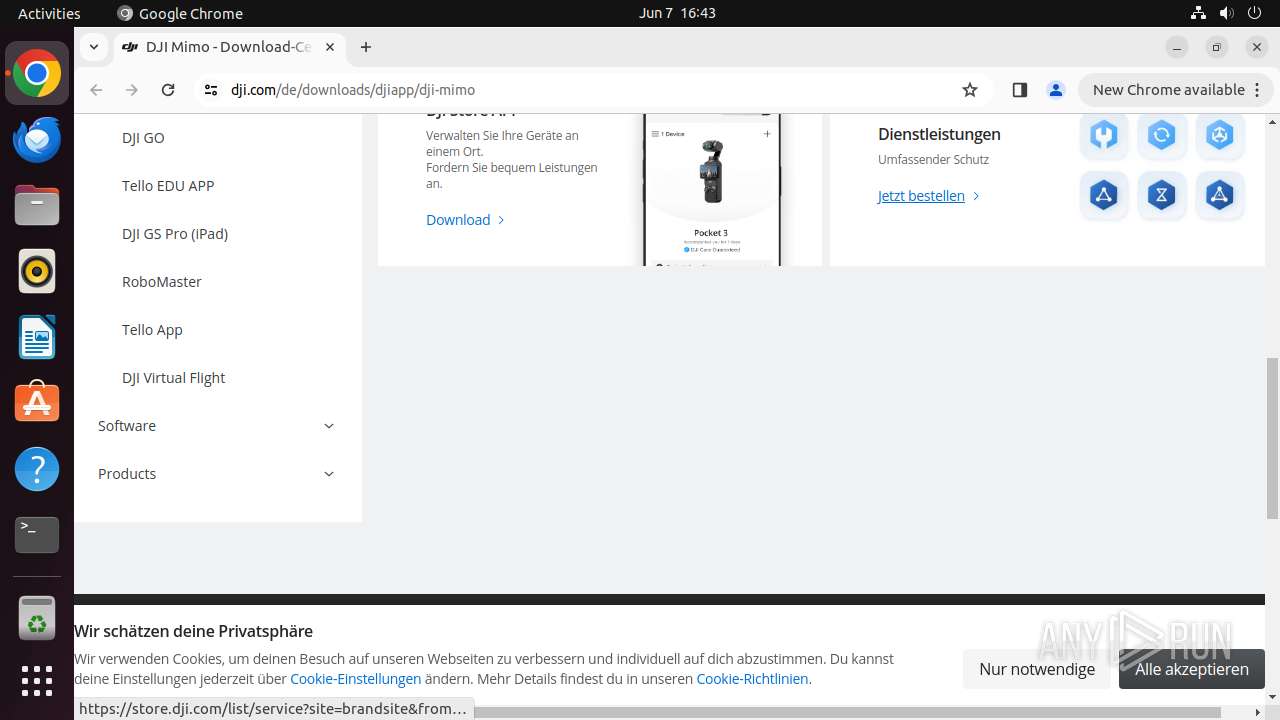Open the system volume indicator

tap(1226, 13)
